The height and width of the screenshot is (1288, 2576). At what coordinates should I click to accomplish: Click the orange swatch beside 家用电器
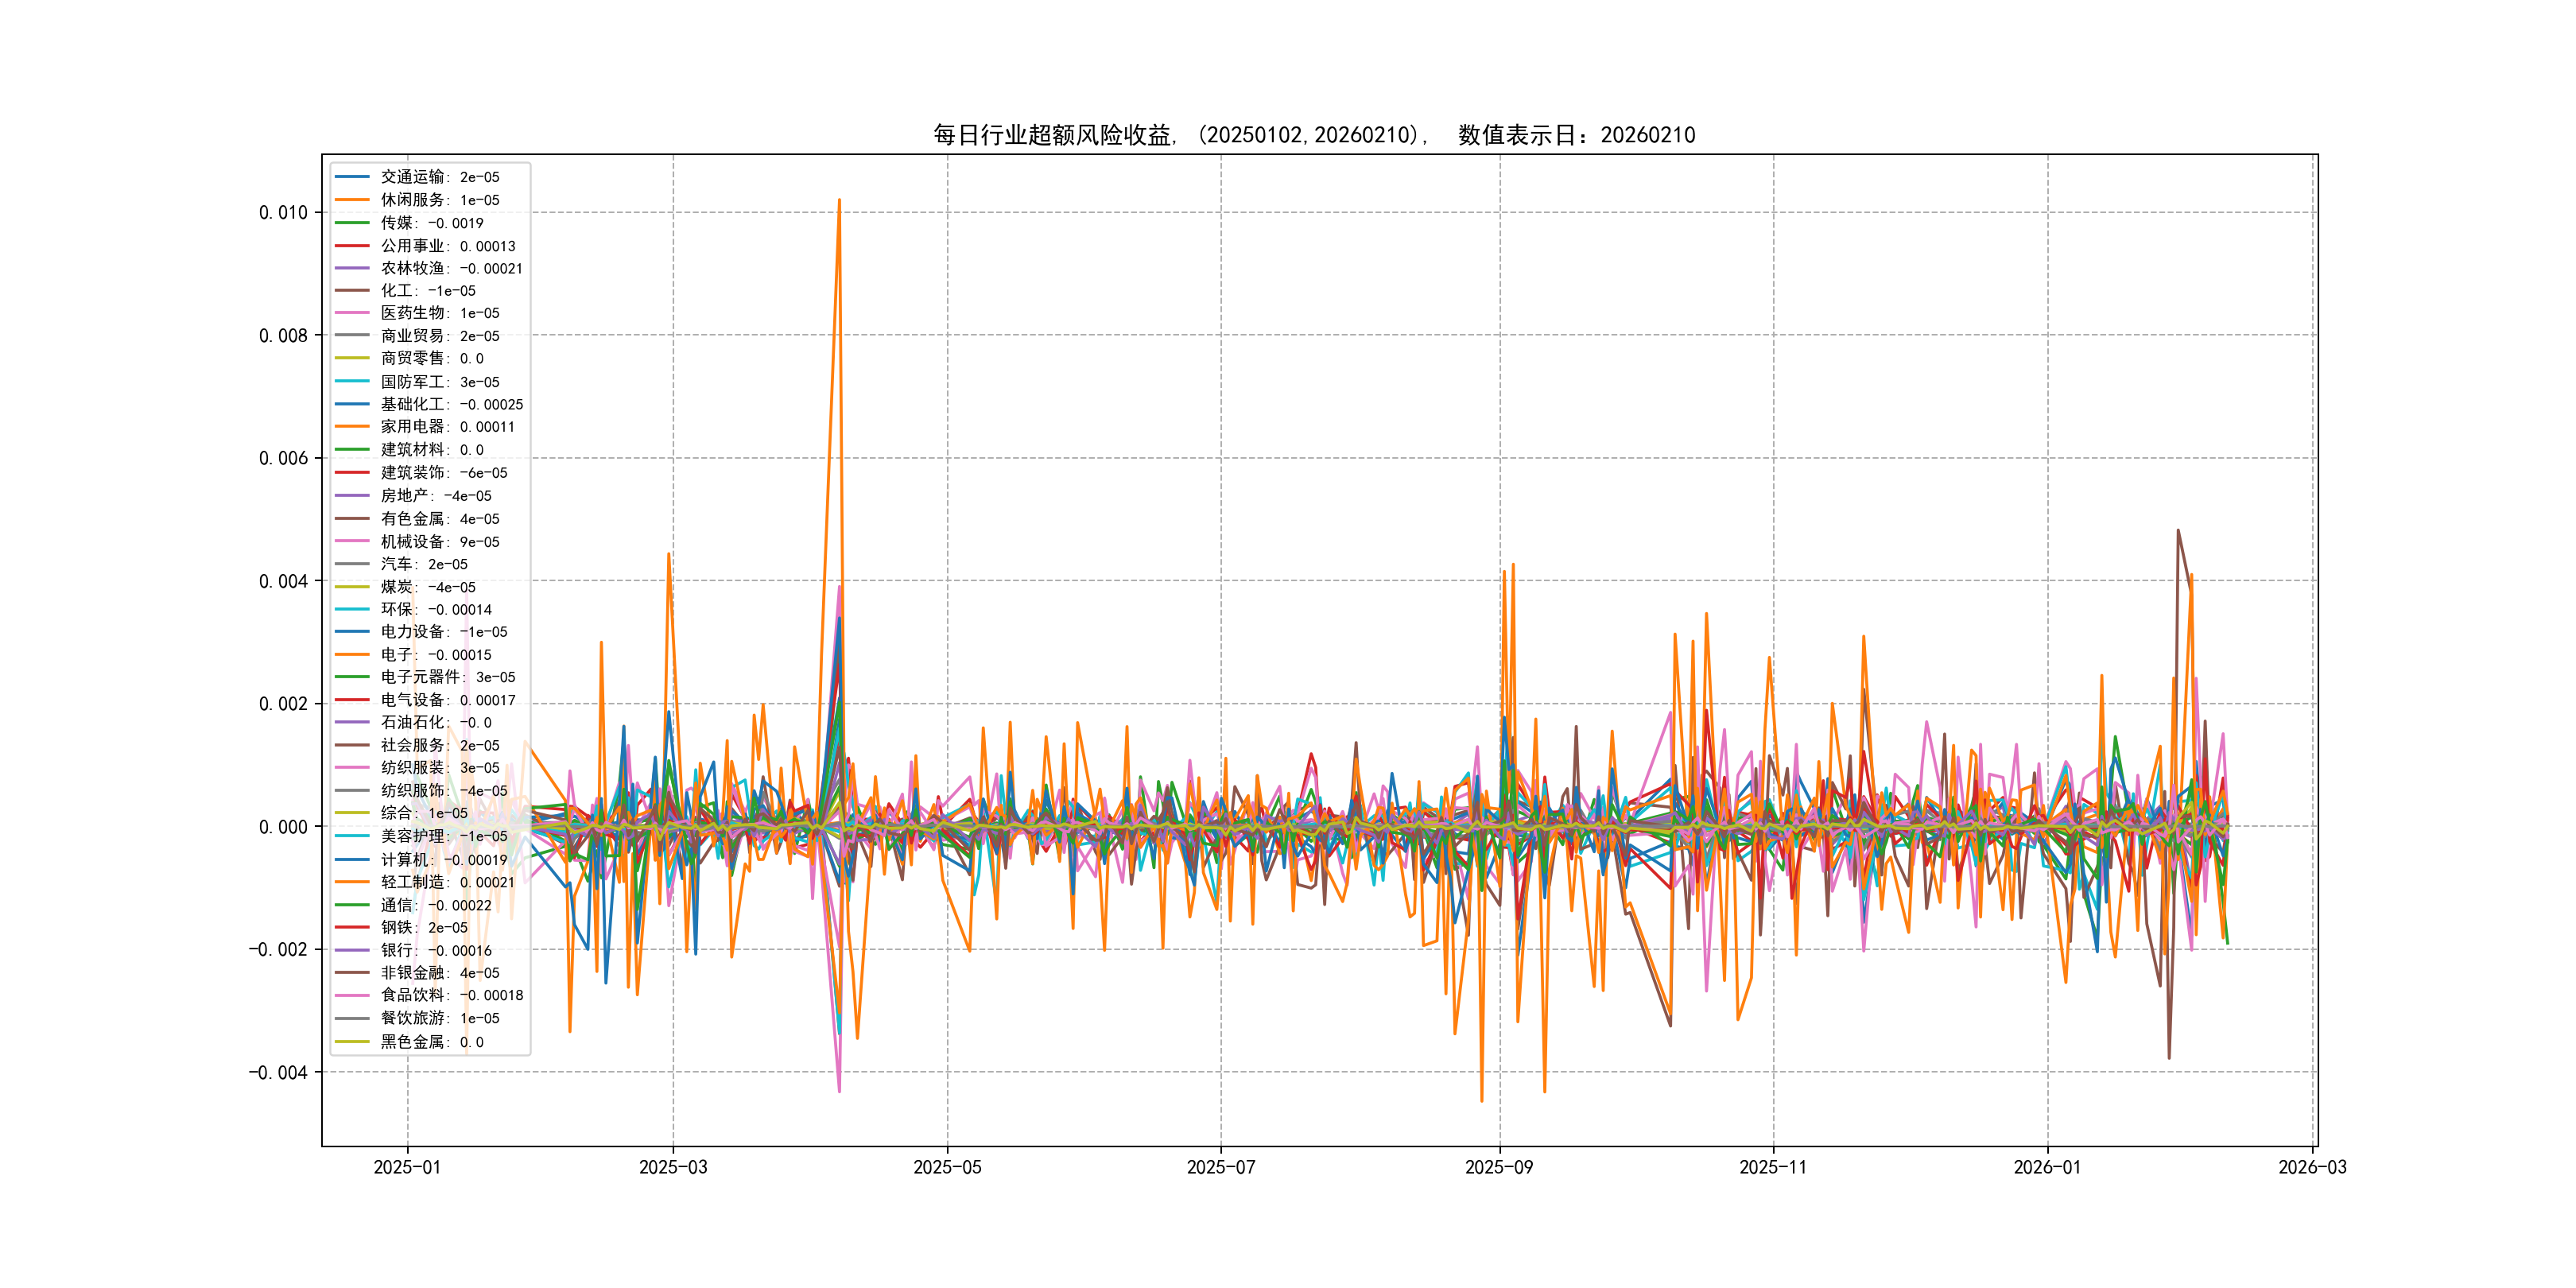(x=352, y=427)
